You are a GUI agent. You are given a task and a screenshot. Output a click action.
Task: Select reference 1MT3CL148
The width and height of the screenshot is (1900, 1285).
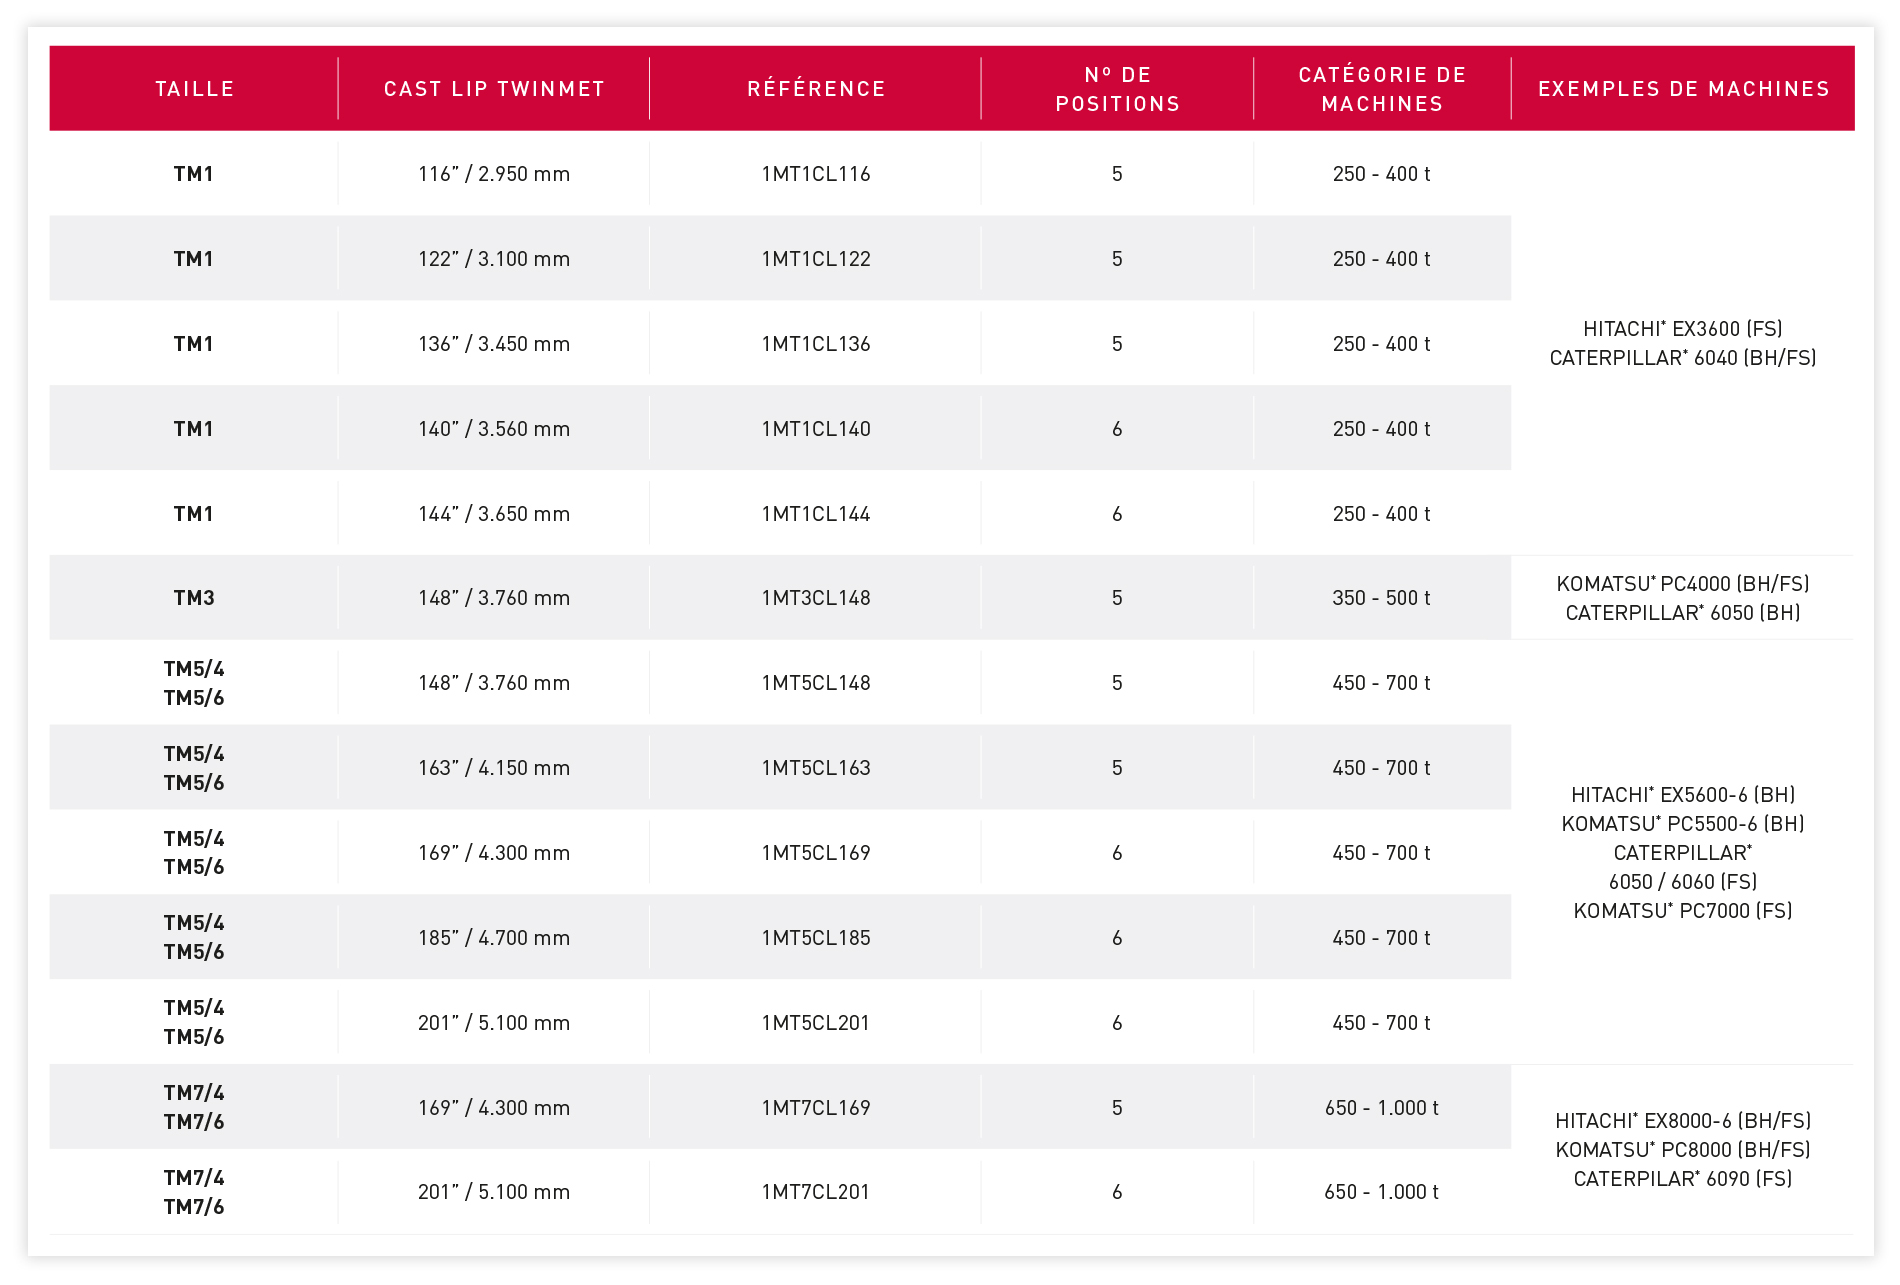point(816,598)
